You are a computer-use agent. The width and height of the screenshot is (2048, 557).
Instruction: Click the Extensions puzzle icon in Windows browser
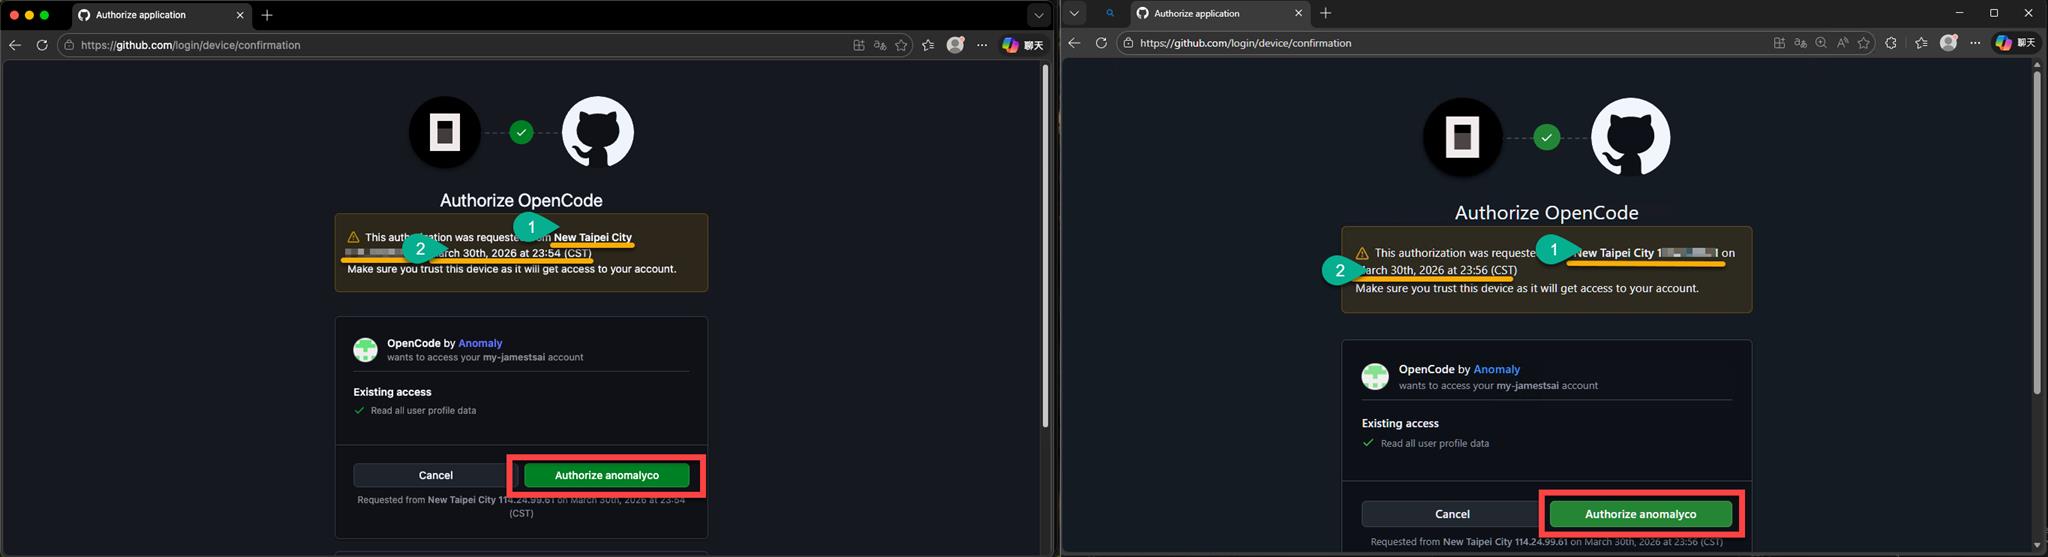click(x=1890, y=43)
